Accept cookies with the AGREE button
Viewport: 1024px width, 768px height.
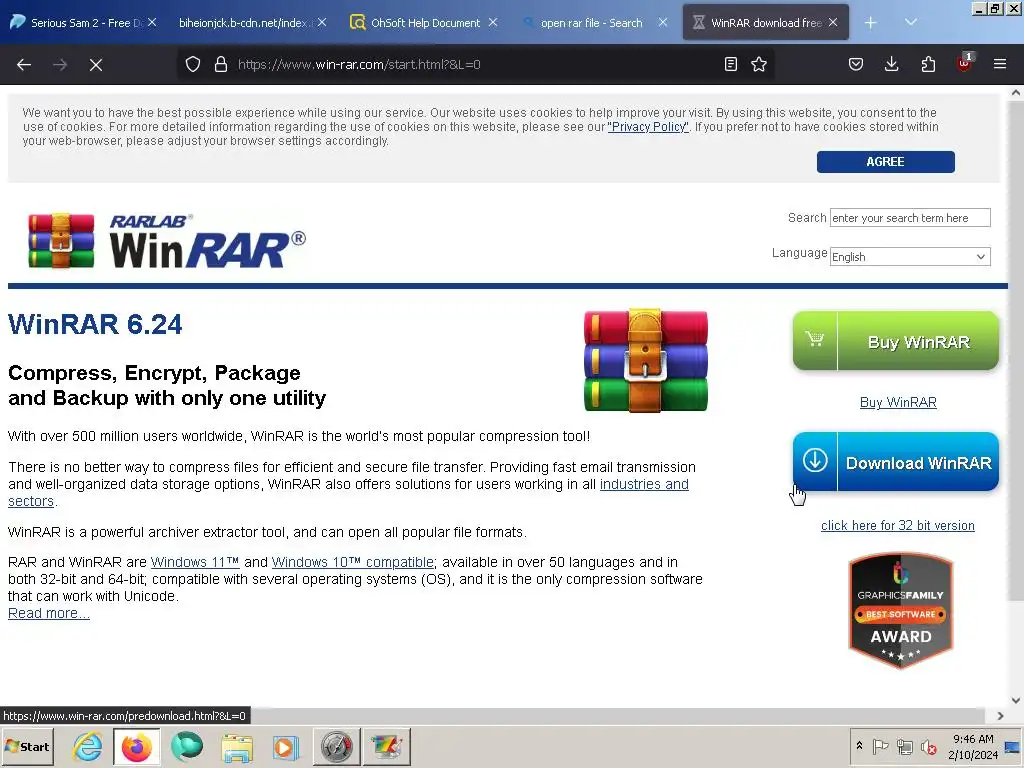tap(886, 162)
